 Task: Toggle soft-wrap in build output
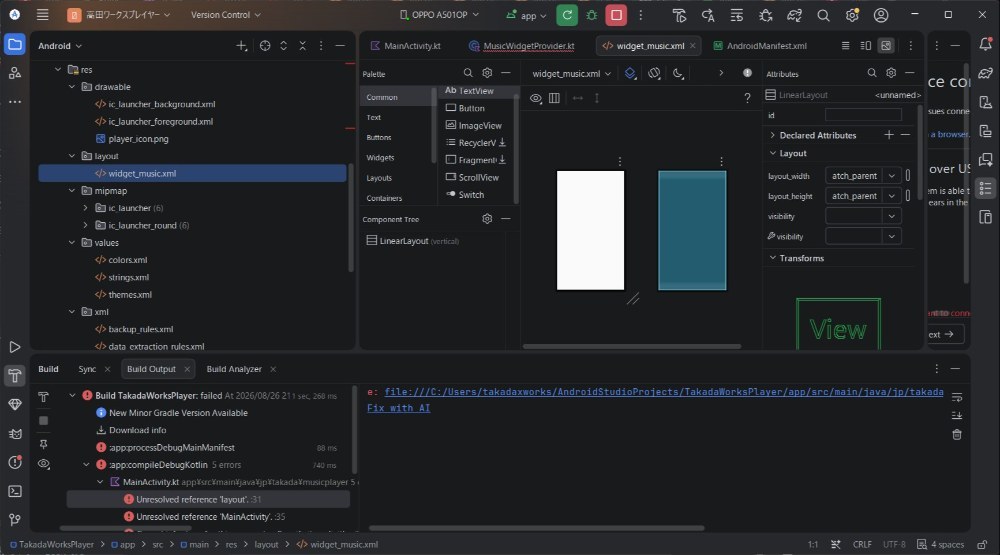click(957, 397)
